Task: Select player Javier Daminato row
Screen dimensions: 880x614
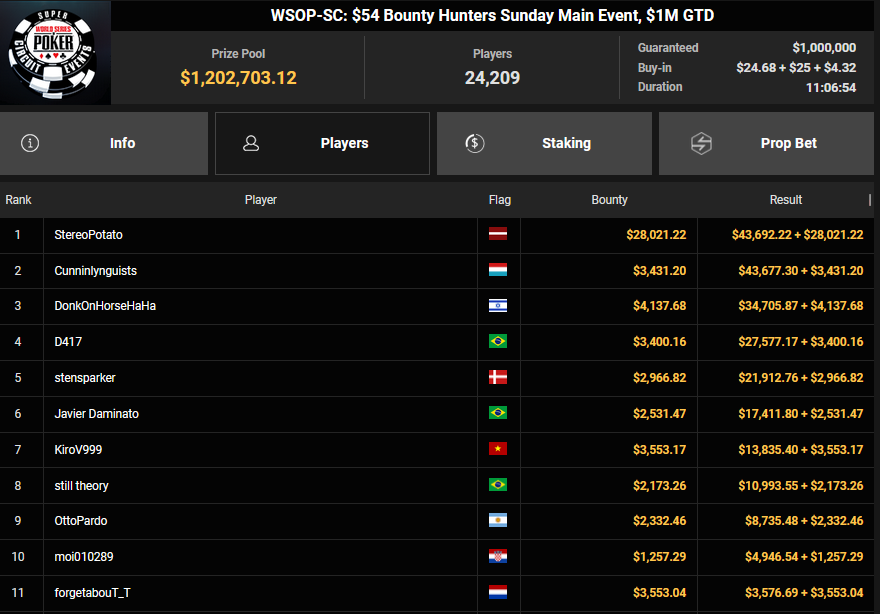Action: click(96, 414)
